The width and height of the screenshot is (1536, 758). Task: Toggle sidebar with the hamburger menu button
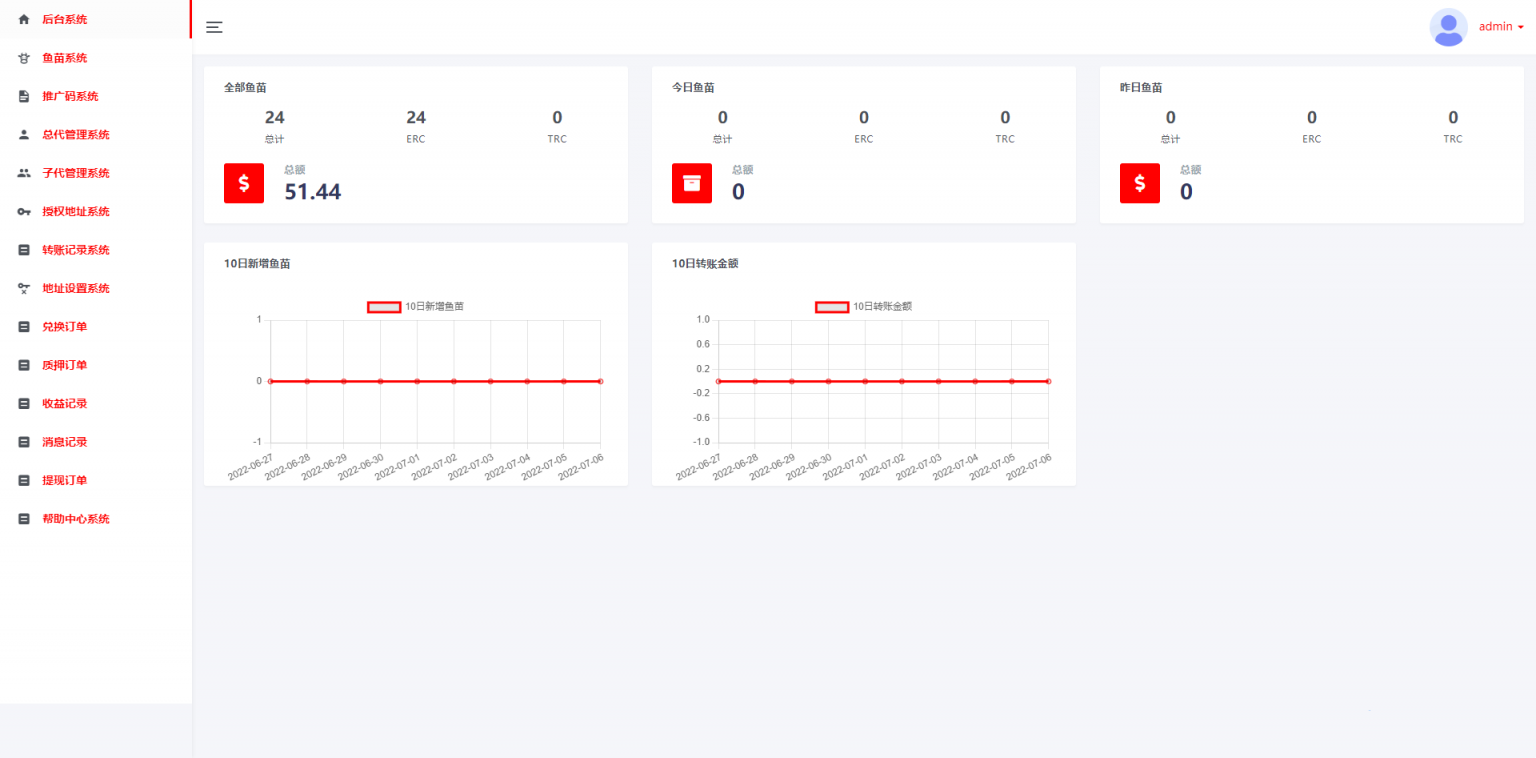pyautogui.click(x=214, y=27)
